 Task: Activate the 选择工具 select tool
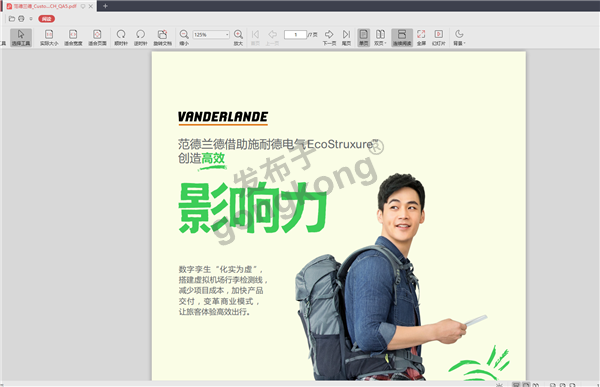(x=21, y=38)
